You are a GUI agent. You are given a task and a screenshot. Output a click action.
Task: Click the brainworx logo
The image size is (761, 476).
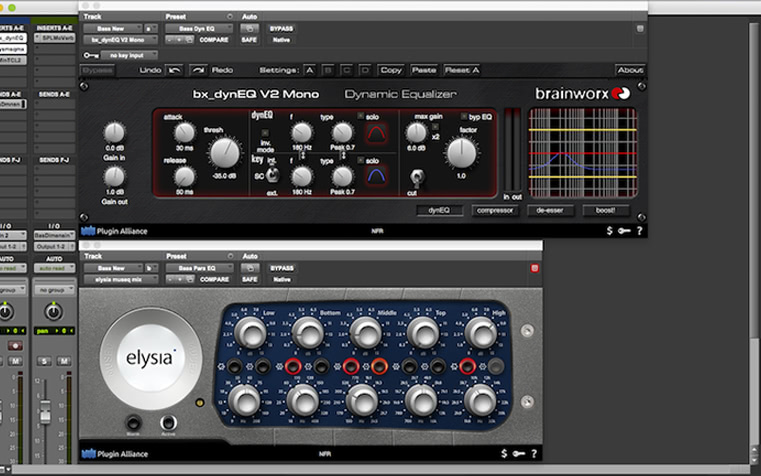coord(582,93)
